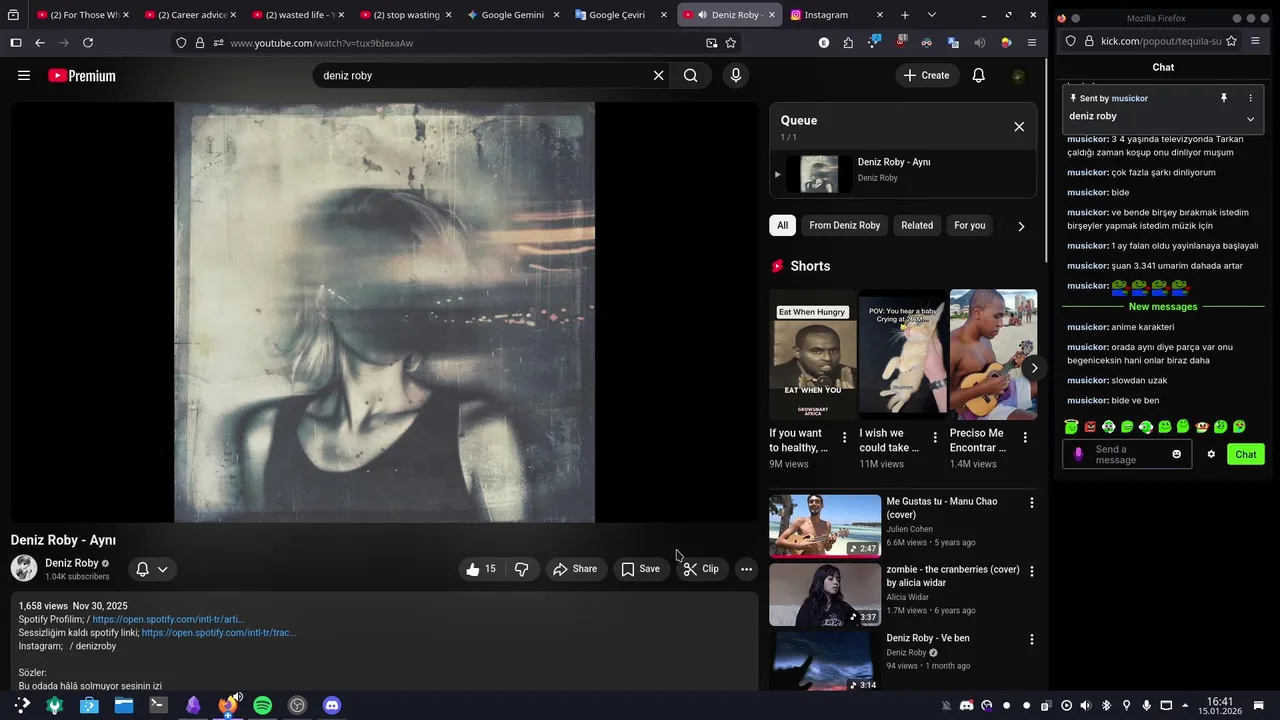Open YouTube hamburger guide menu
The image size is (1280, 720).
coord(24,75)
